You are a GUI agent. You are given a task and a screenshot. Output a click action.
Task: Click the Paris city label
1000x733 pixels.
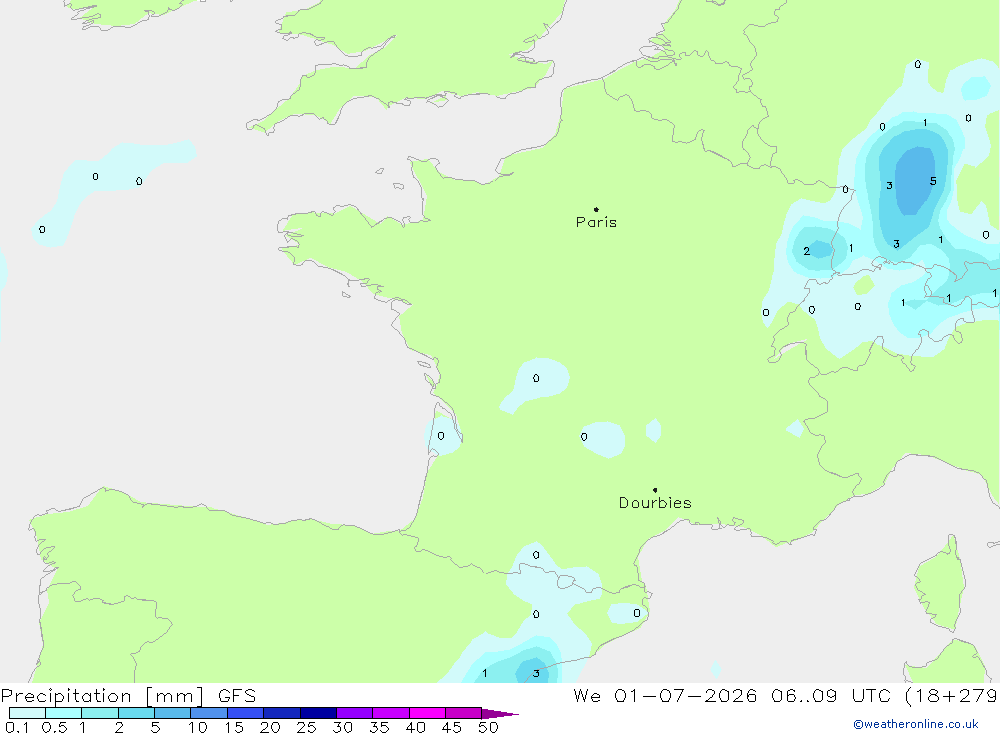click(596, 222)
